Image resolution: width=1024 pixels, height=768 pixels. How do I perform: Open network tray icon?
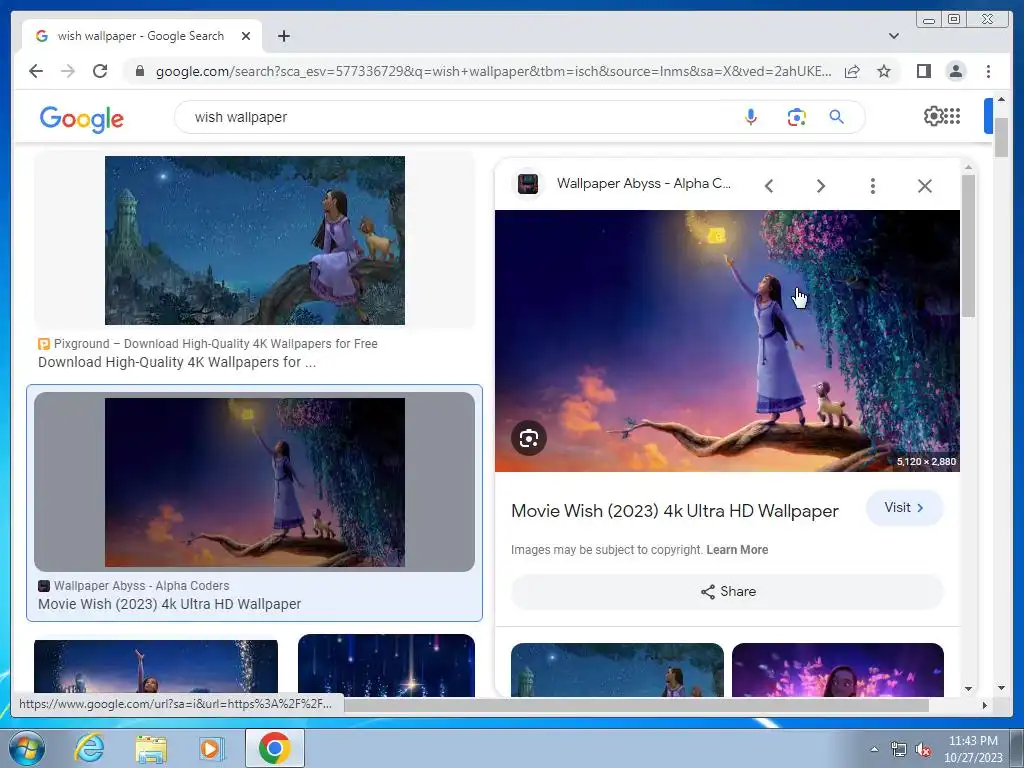[x=899, y=750]
